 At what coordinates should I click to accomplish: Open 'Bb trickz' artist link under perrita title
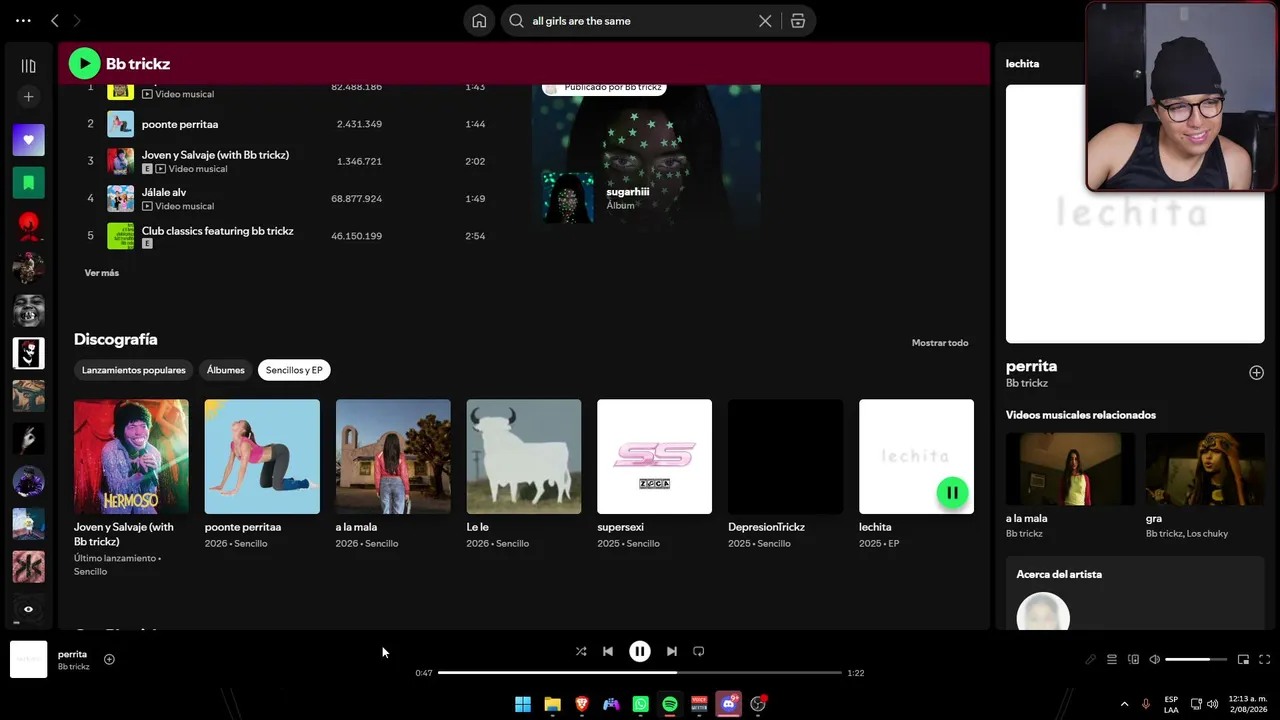(1027, 383)
